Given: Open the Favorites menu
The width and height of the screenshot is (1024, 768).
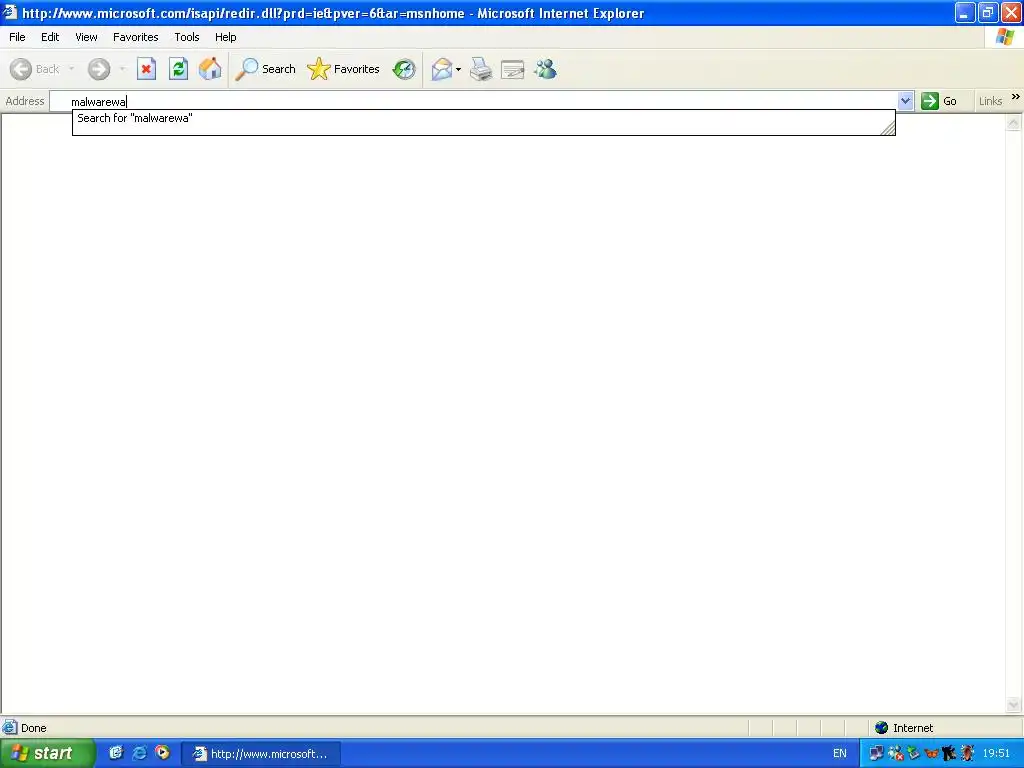Looking at the screenshot, I should [x=136, y=37].
